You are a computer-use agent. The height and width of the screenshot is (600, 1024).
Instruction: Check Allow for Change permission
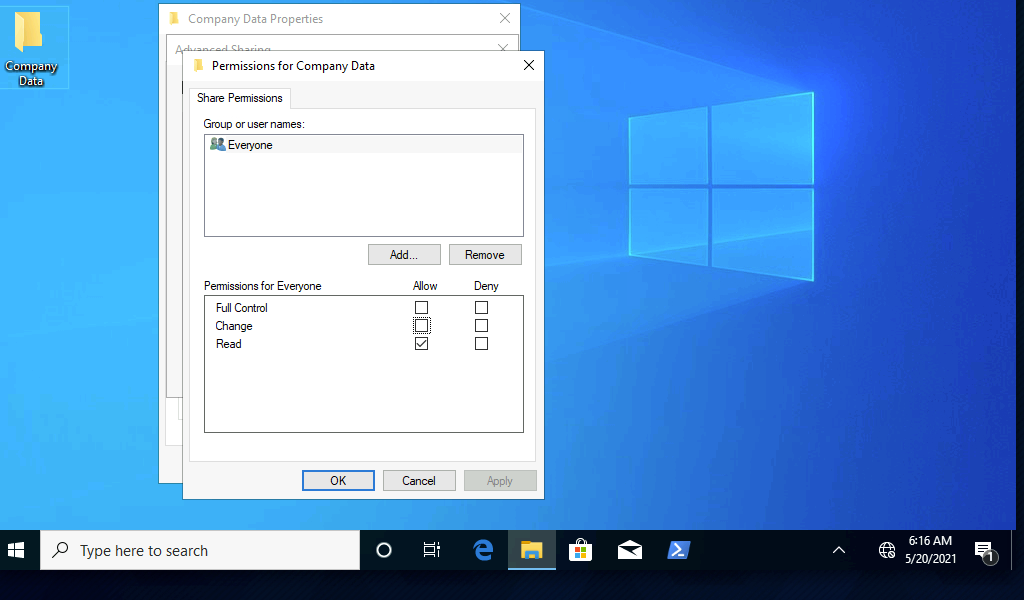[x=421, y=326]
